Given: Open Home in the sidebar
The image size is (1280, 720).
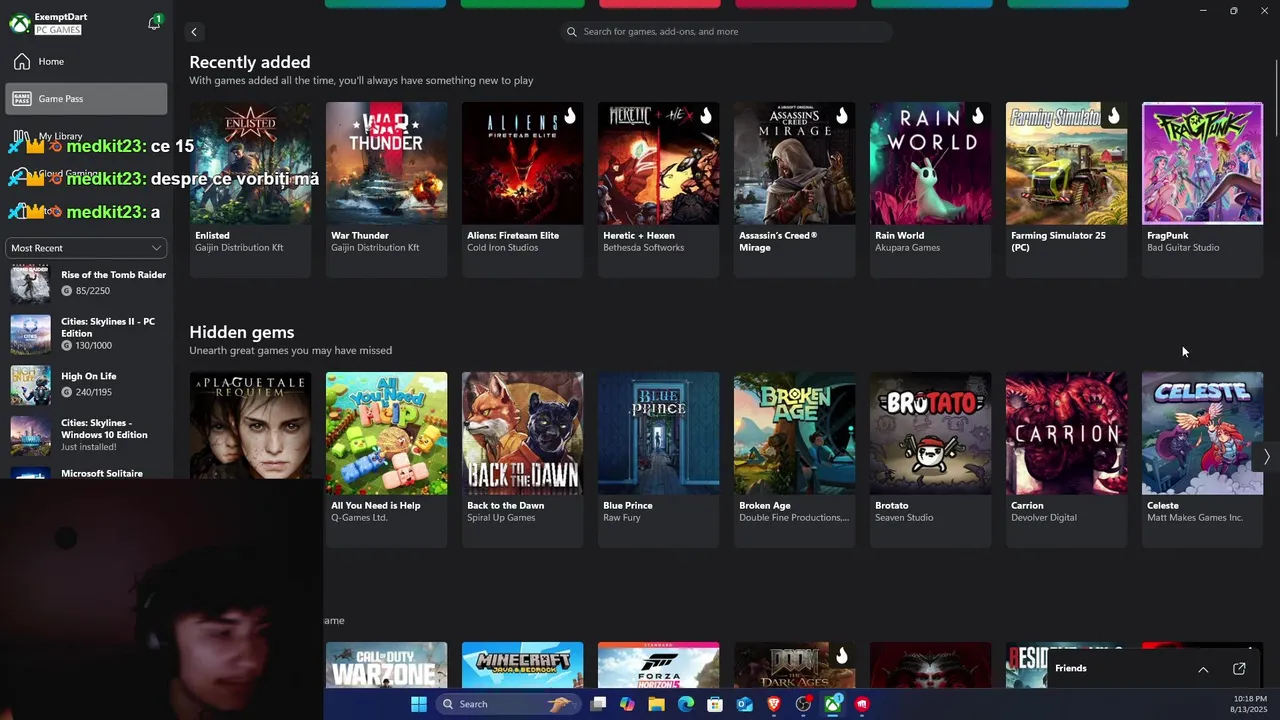Looking at the screenshot, I should point(86,62).
